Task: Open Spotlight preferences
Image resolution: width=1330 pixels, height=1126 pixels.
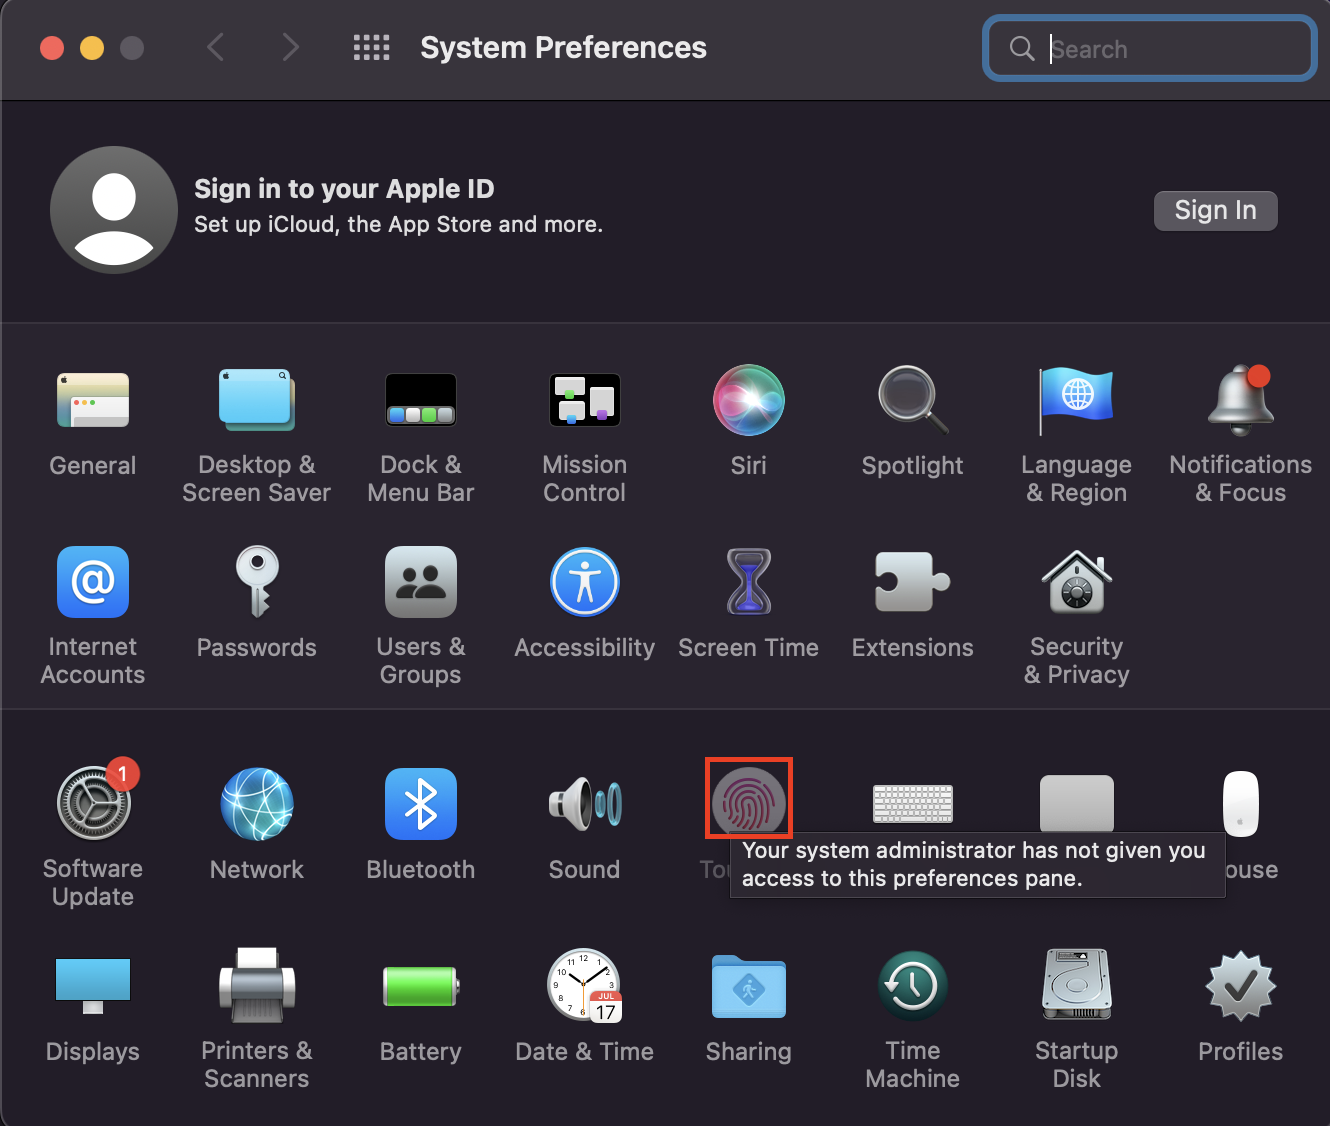Action: 913,400
